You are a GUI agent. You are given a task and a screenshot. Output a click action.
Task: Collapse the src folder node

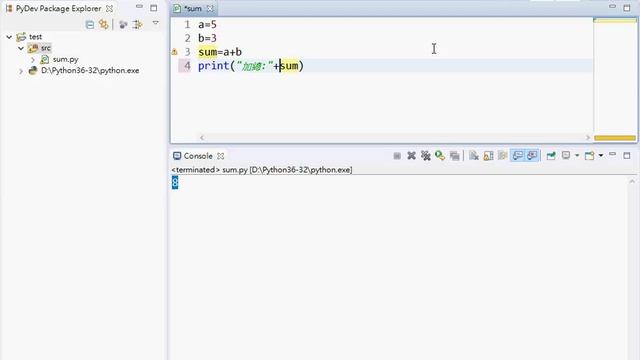tap(21, 48)
